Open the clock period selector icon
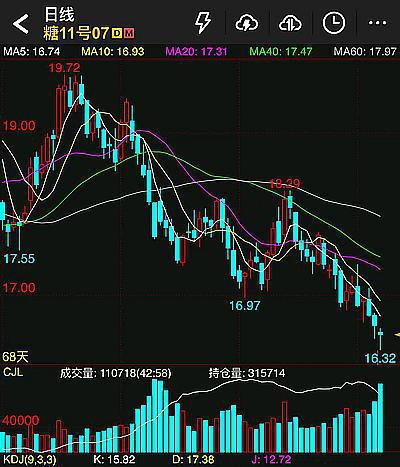Viewport: 400px width, 467px height. click(334, 23)
